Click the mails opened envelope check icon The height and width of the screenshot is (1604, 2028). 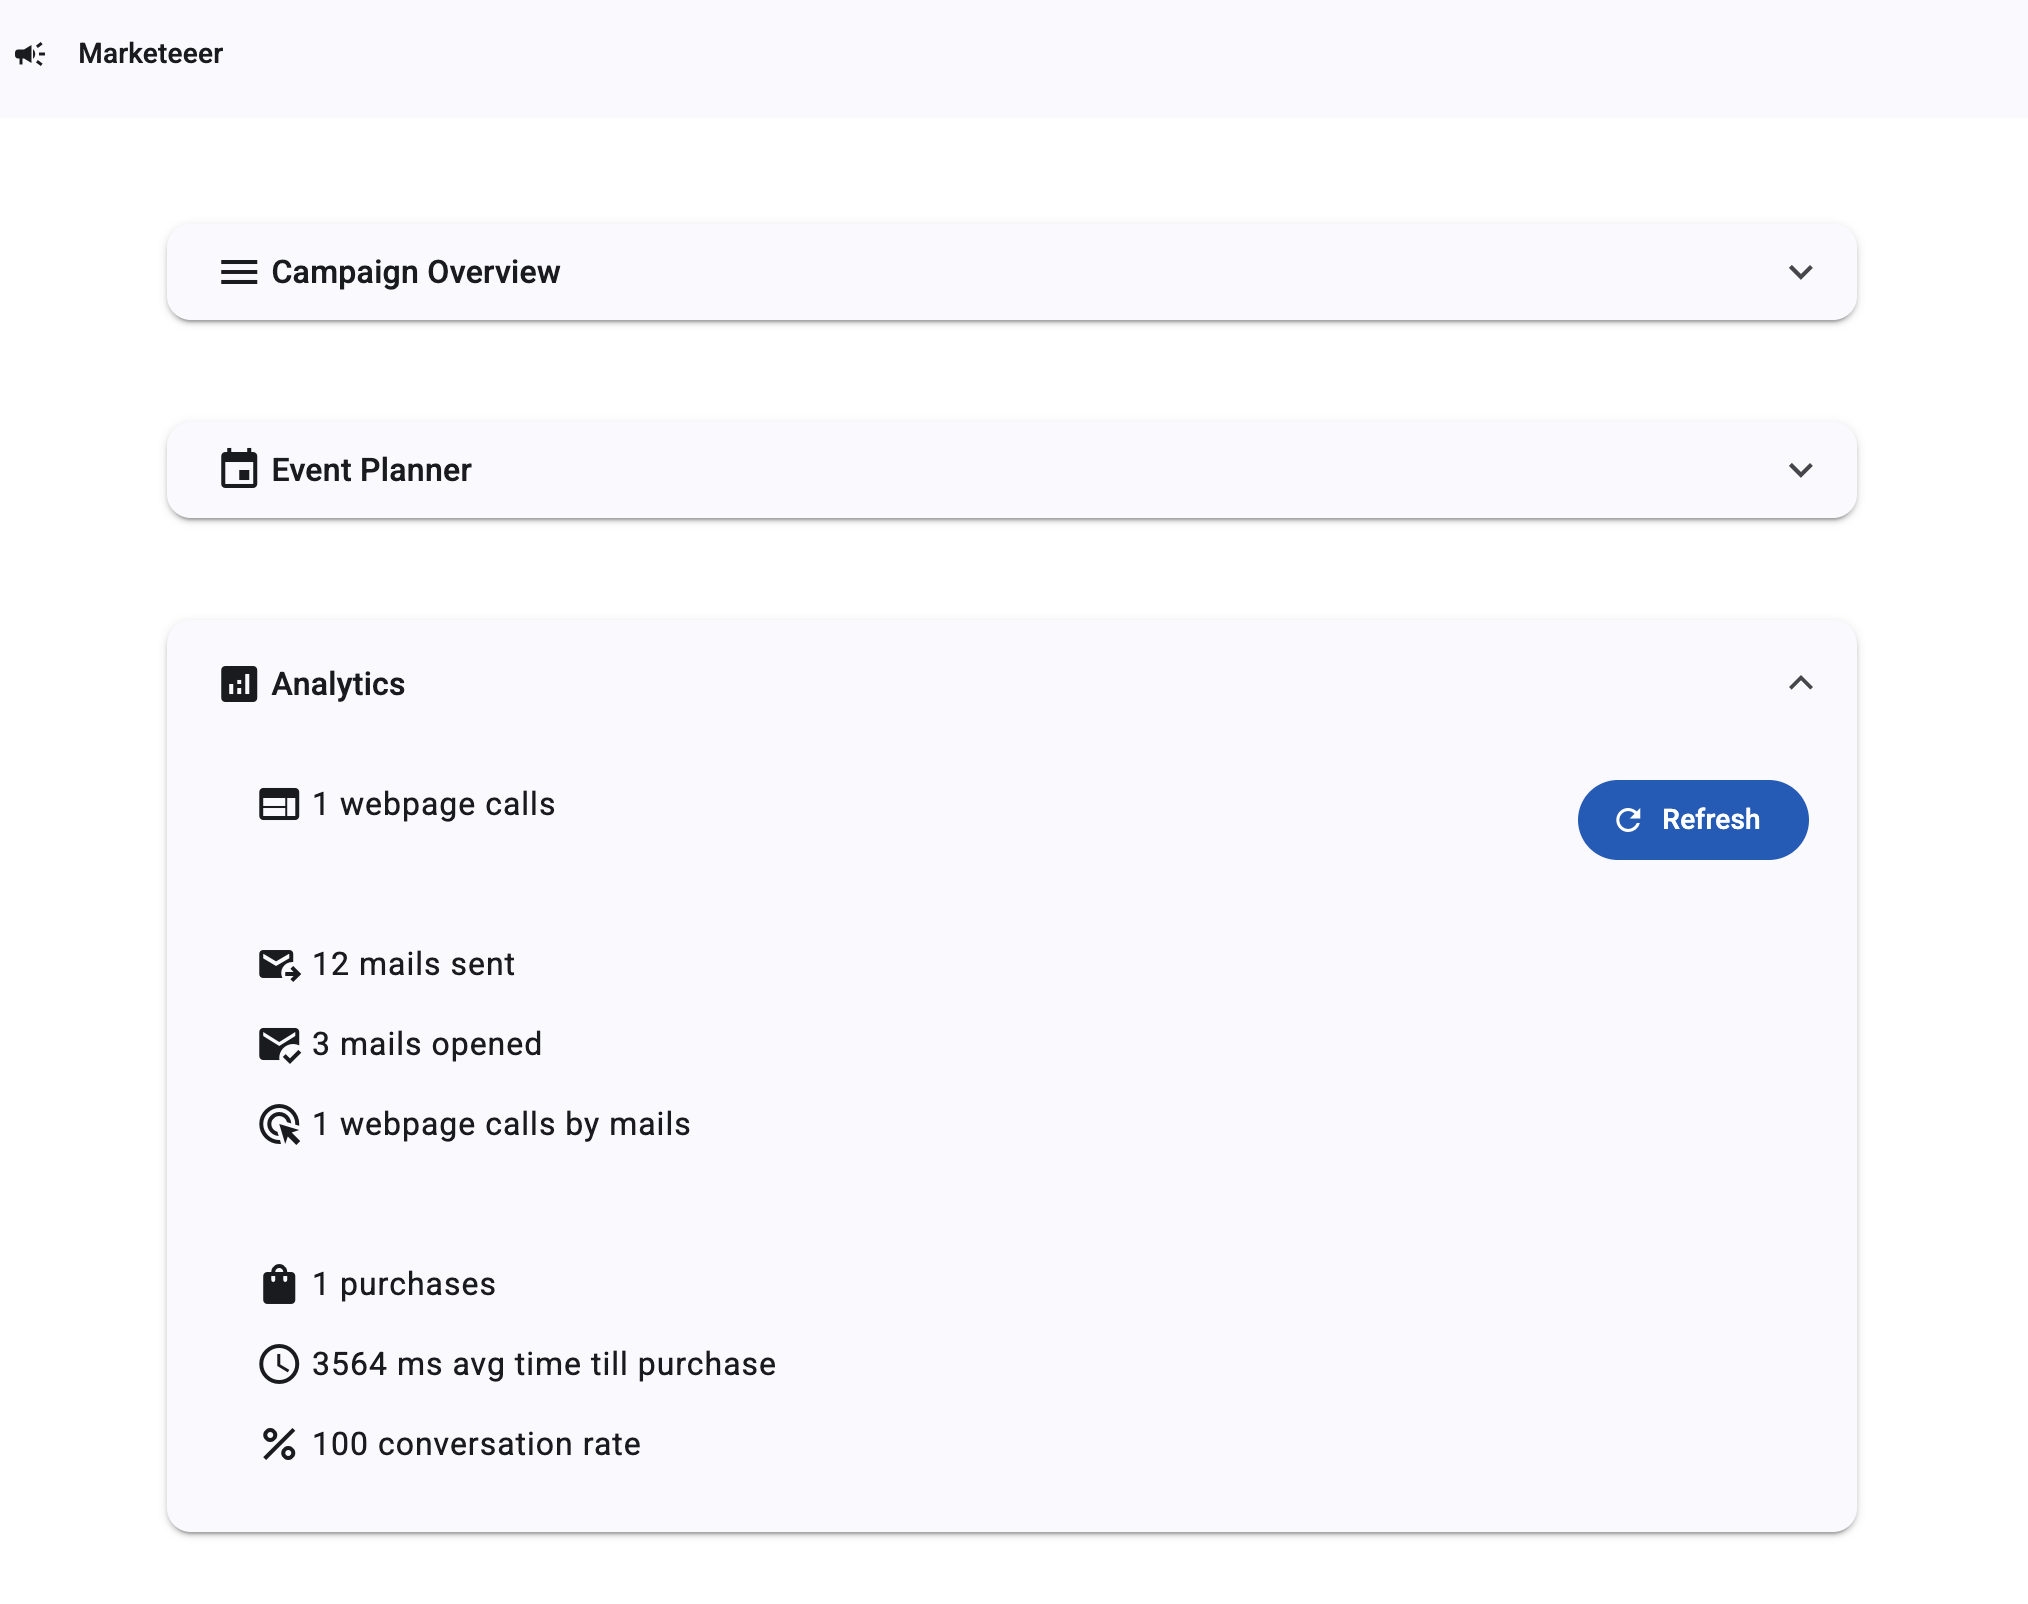click(x=278, y=1044)
